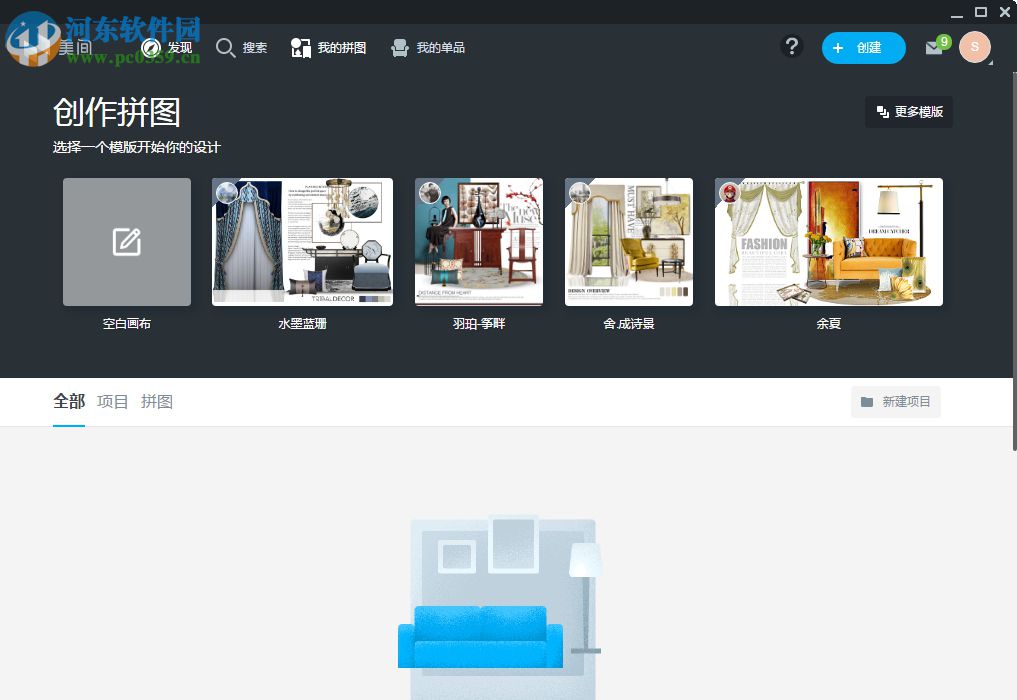Click the author avatar on 舍.成诗景 template
The image size is (1017, 700).
pyautogui.click(x=579, y=193)
